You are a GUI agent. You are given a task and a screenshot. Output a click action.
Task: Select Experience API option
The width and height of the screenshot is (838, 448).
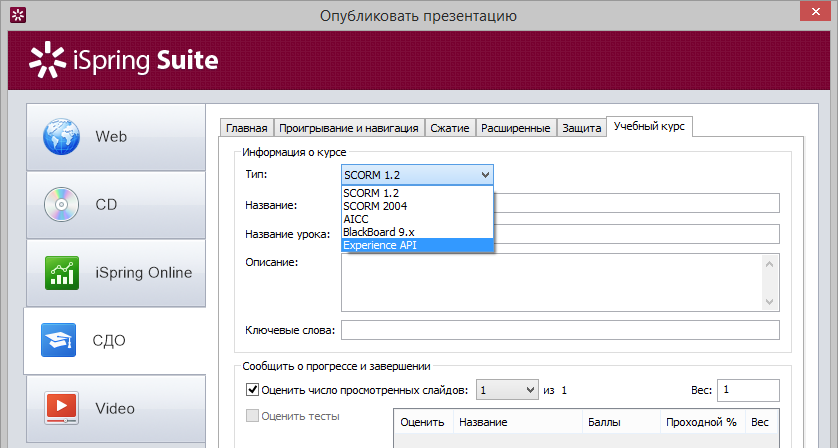pyautogui.click(x=417, y=245)
